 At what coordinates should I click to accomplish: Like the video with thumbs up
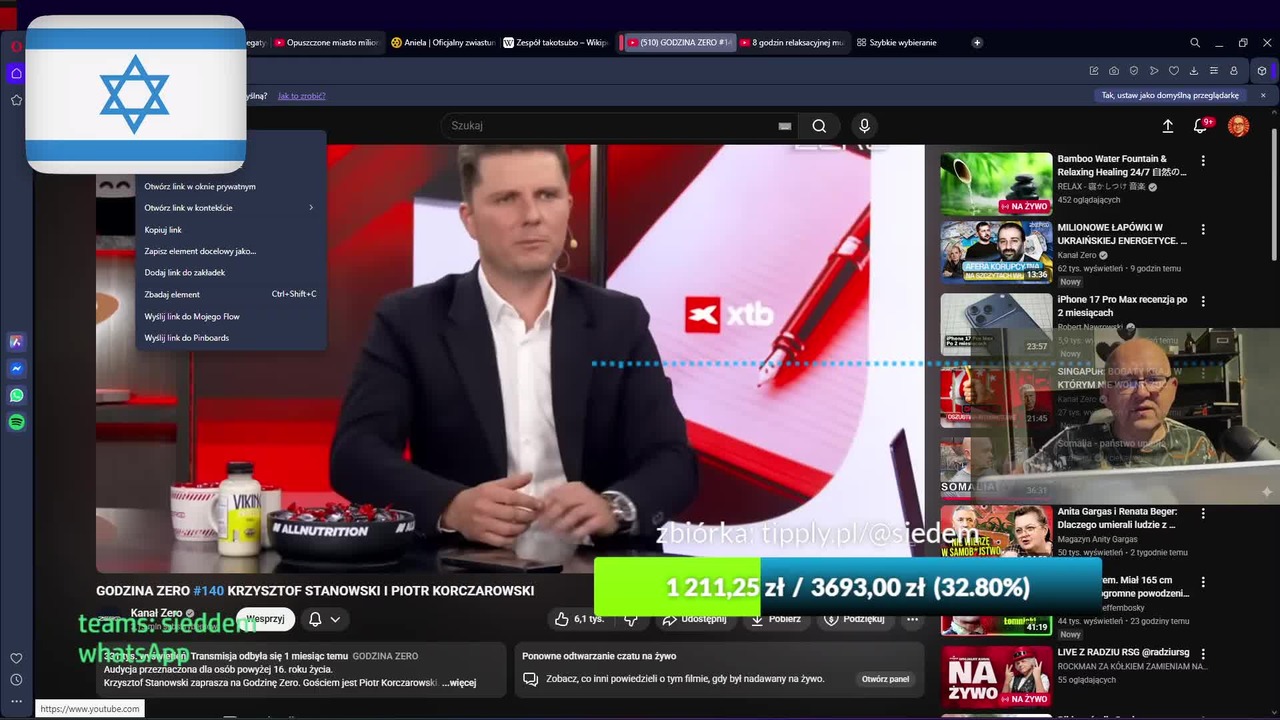click(562, 619)
